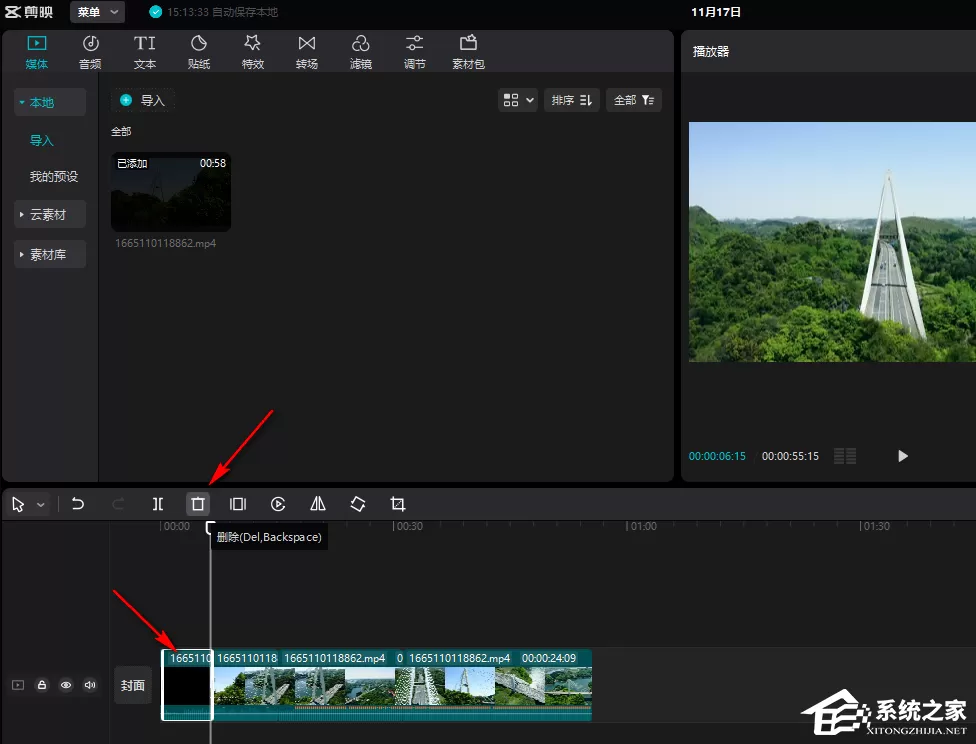Play the preview in the player
The image size is (976, 744).
pyautogui.click(x=903, y=456)
